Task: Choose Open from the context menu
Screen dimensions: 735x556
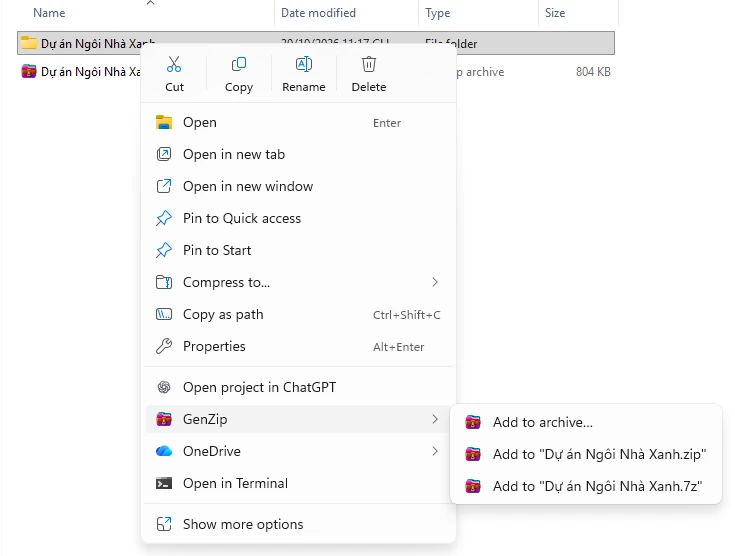Action: tap(299, 122)
